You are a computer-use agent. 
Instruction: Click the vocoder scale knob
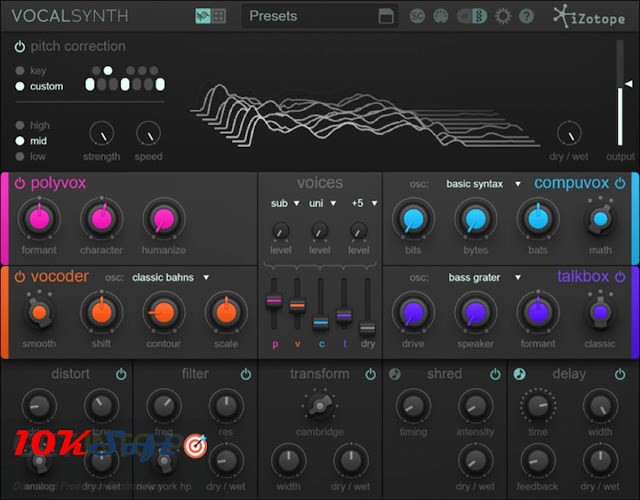coord(226,312)
